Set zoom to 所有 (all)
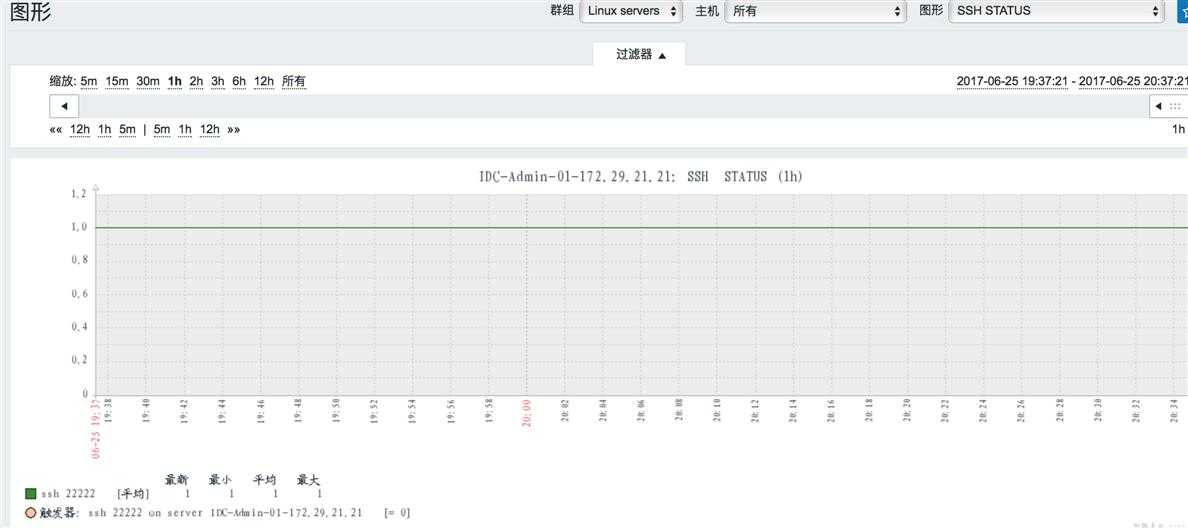The height and width of the screenshot is (528, 1188). (294, 81)
